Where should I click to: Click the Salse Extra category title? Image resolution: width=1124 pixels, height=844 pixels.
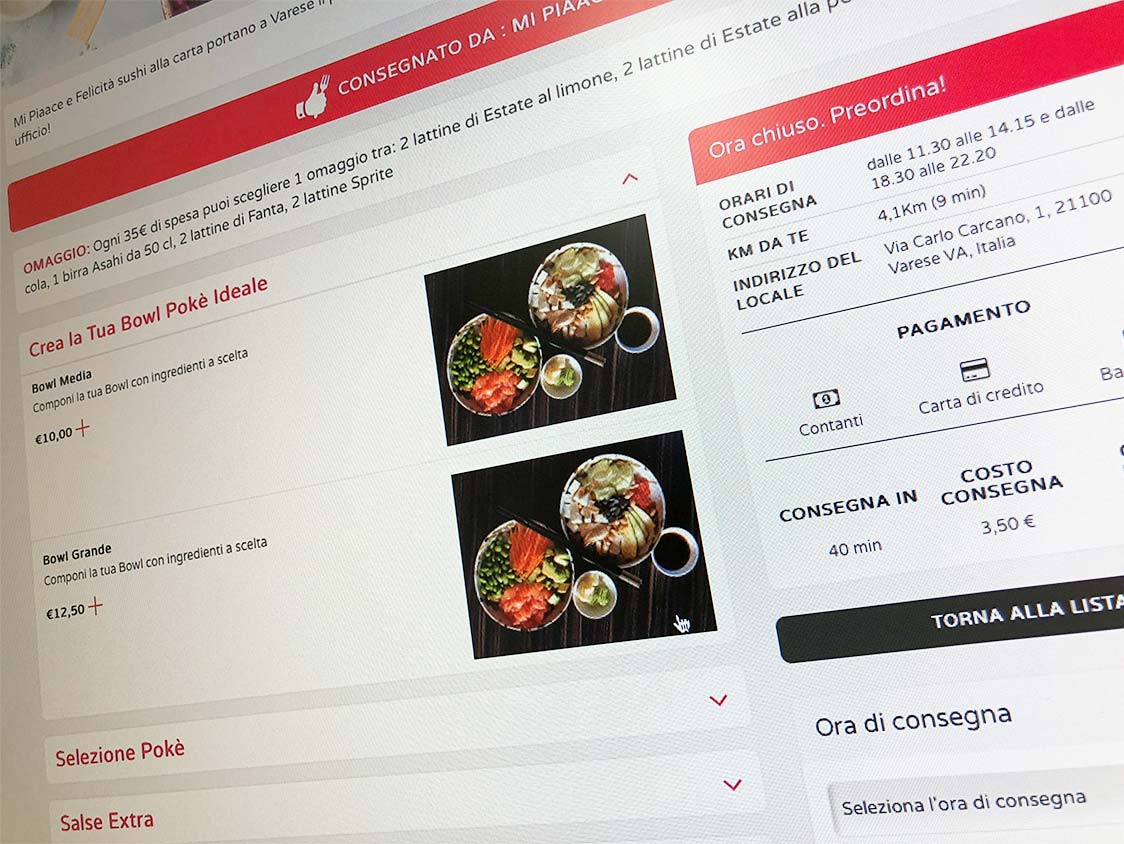pyautogui.click(x=107, y=821)
